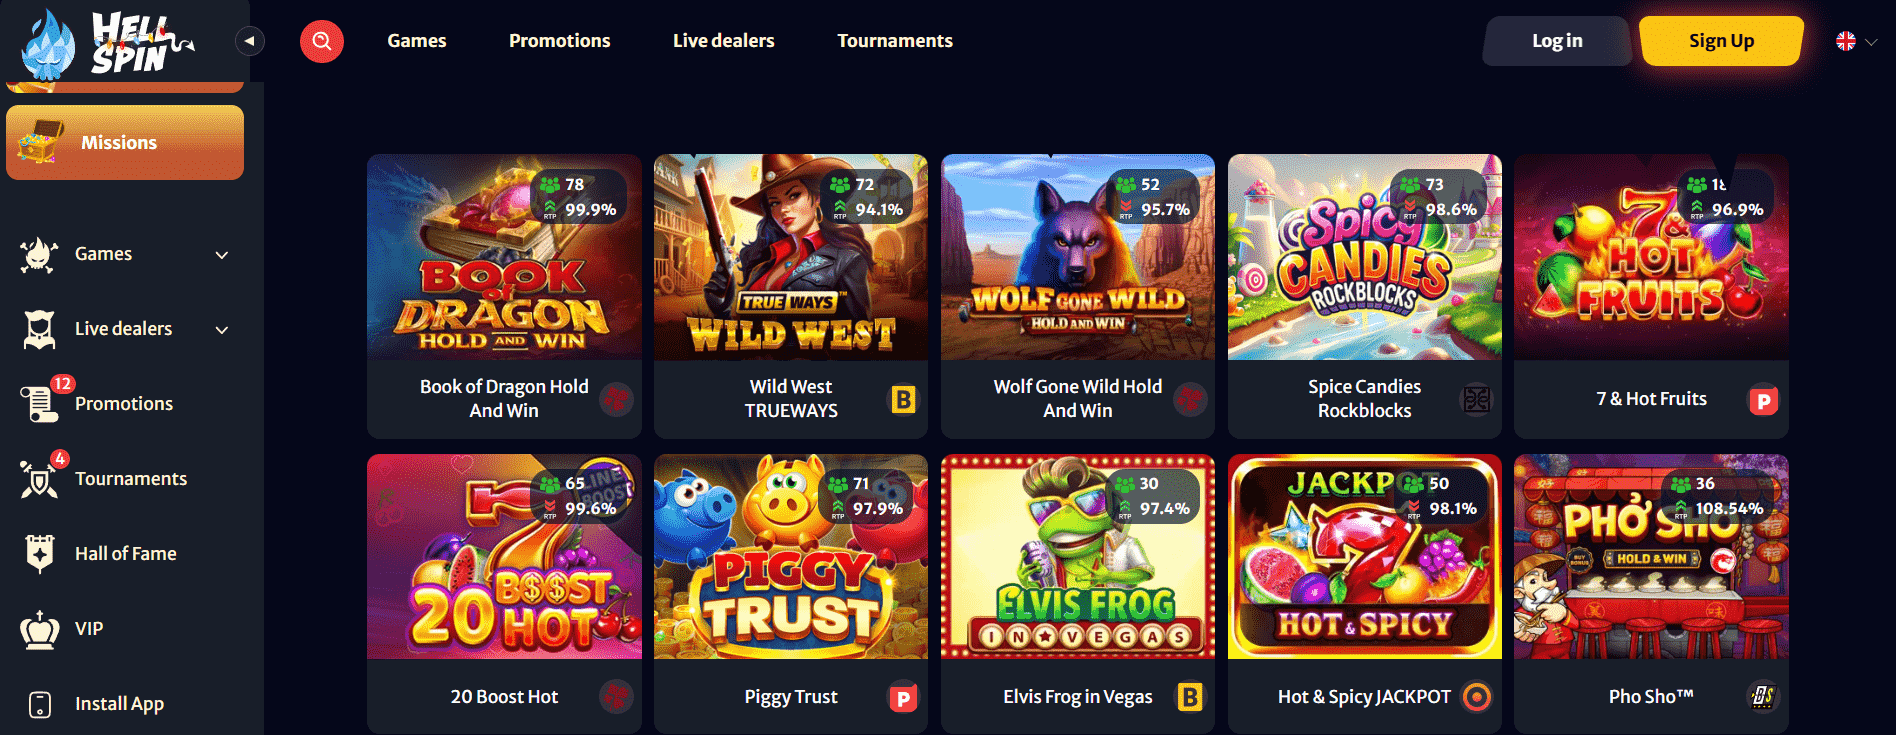Click the VIP crown icon
The height and width of the screenshot is (735, 1896).
(40, 629)
